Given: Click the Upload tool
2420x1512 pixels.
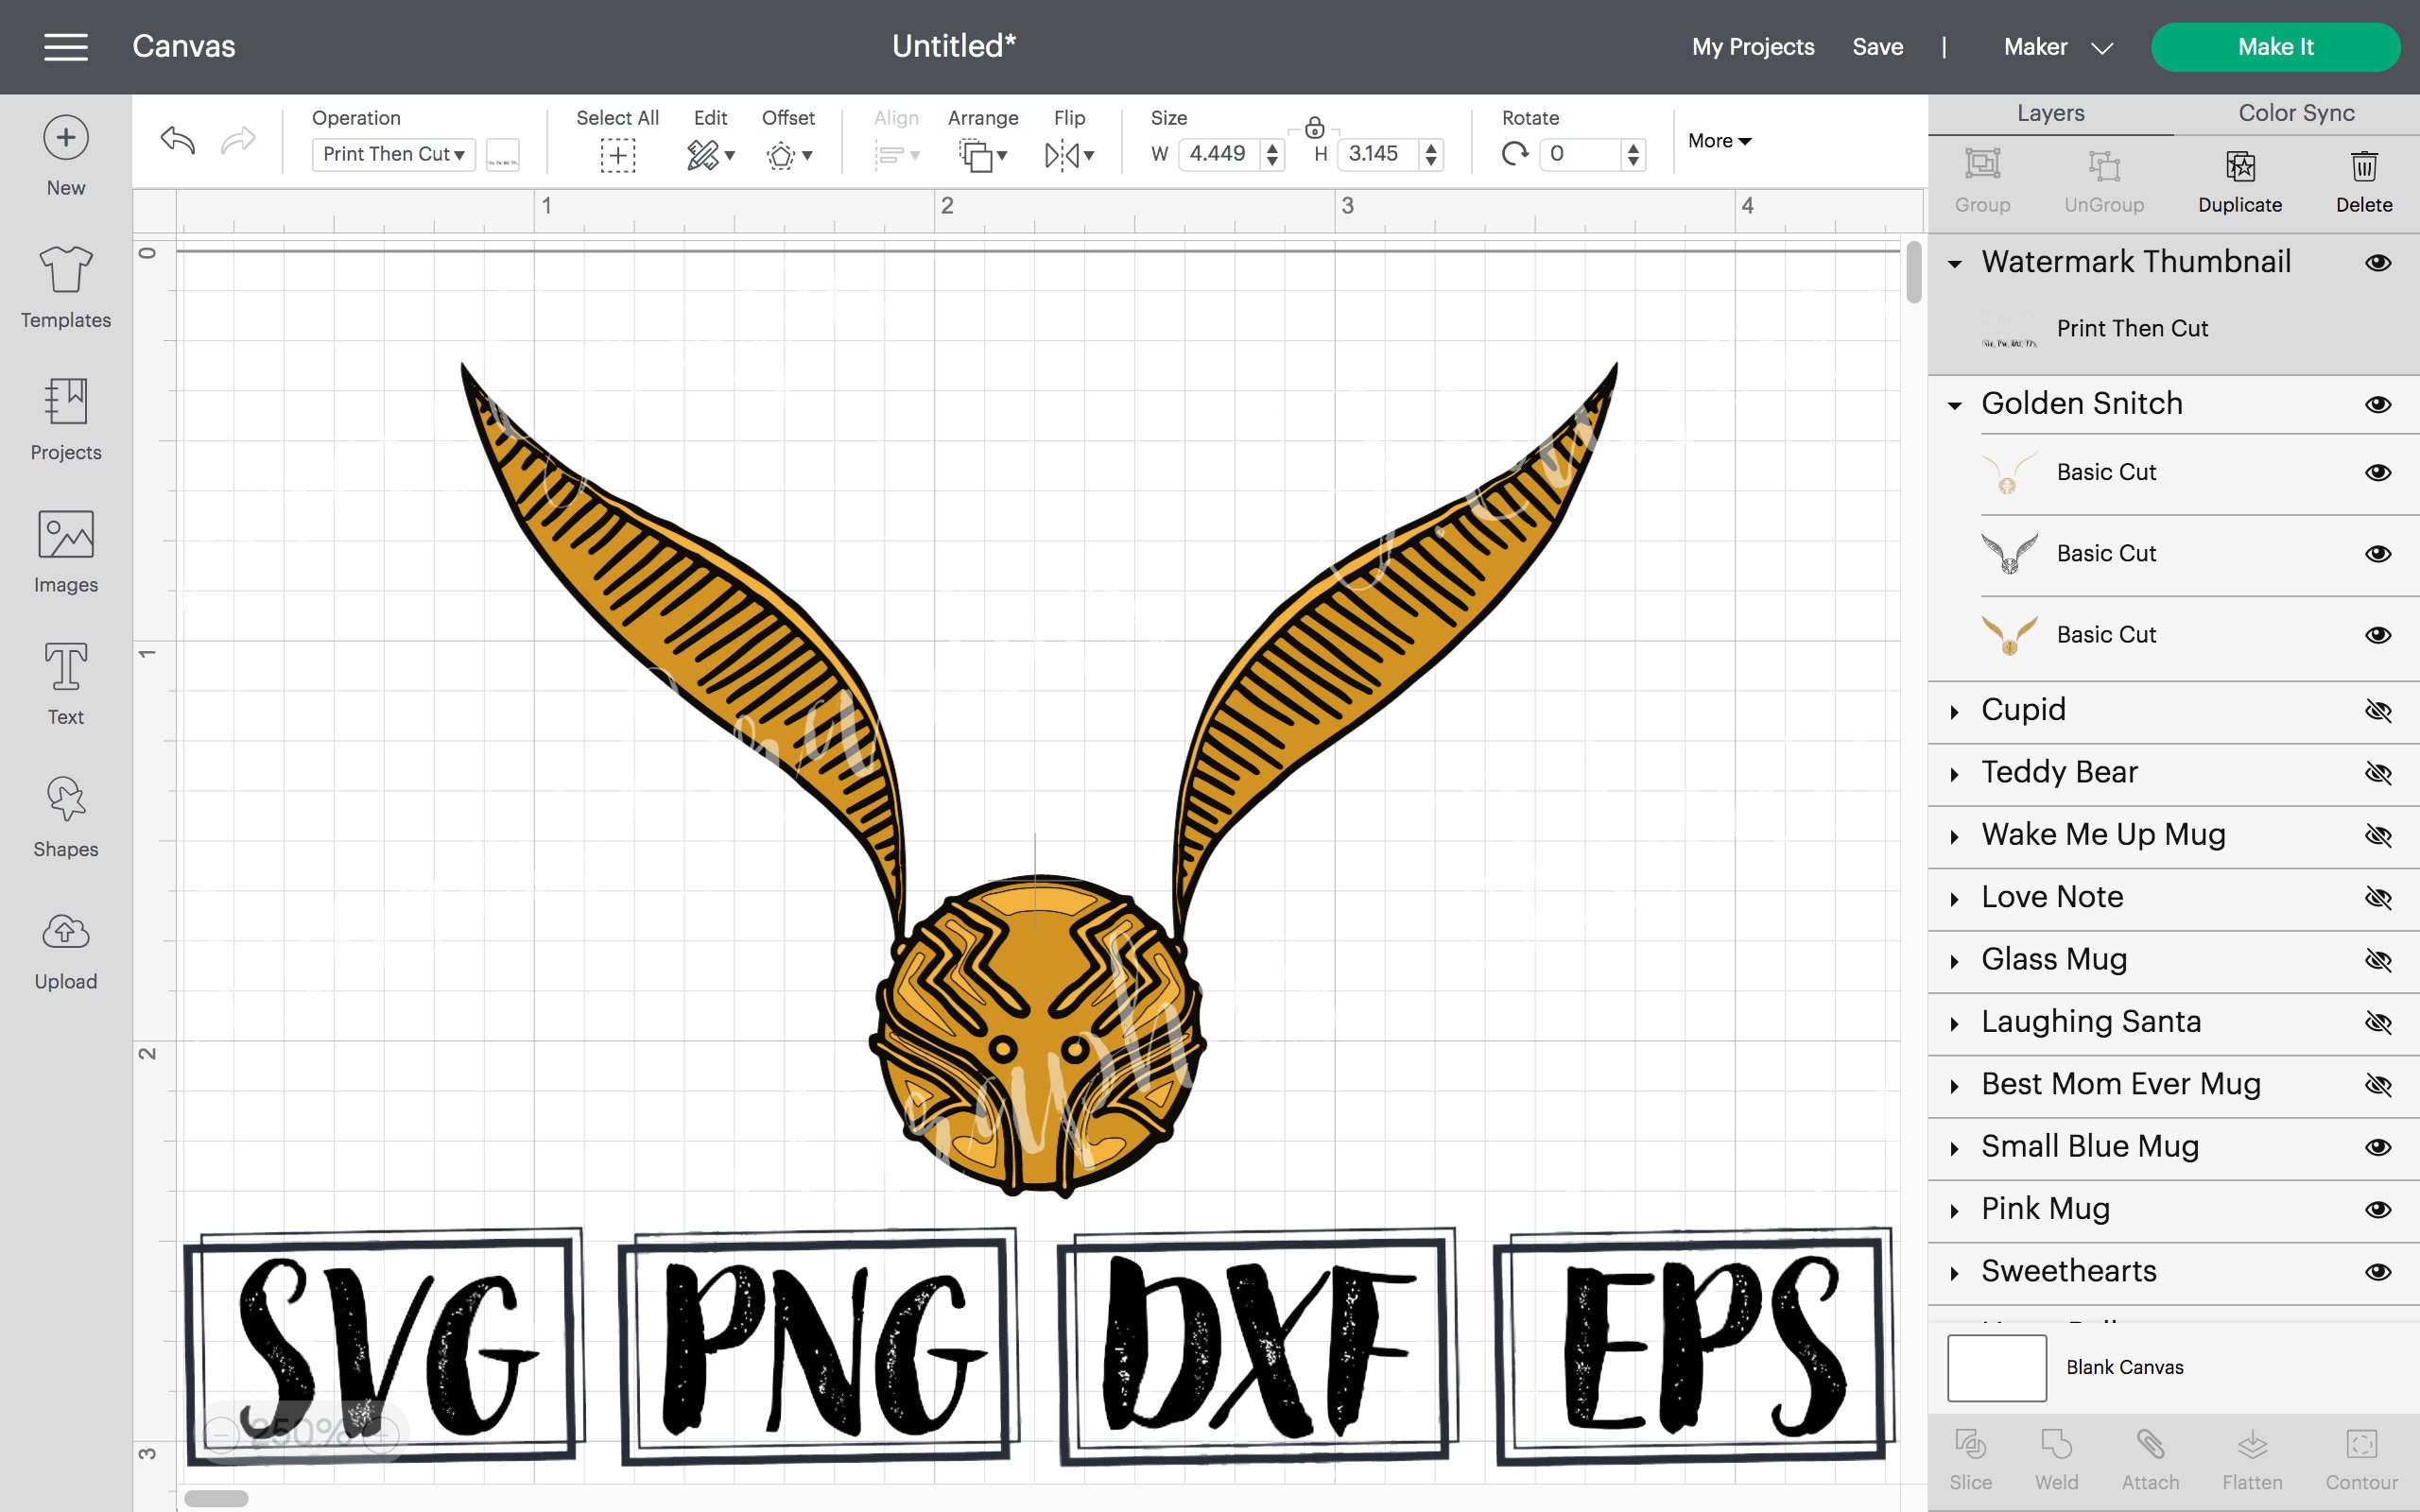Looking at the screenshot, I should click(64, 948).
